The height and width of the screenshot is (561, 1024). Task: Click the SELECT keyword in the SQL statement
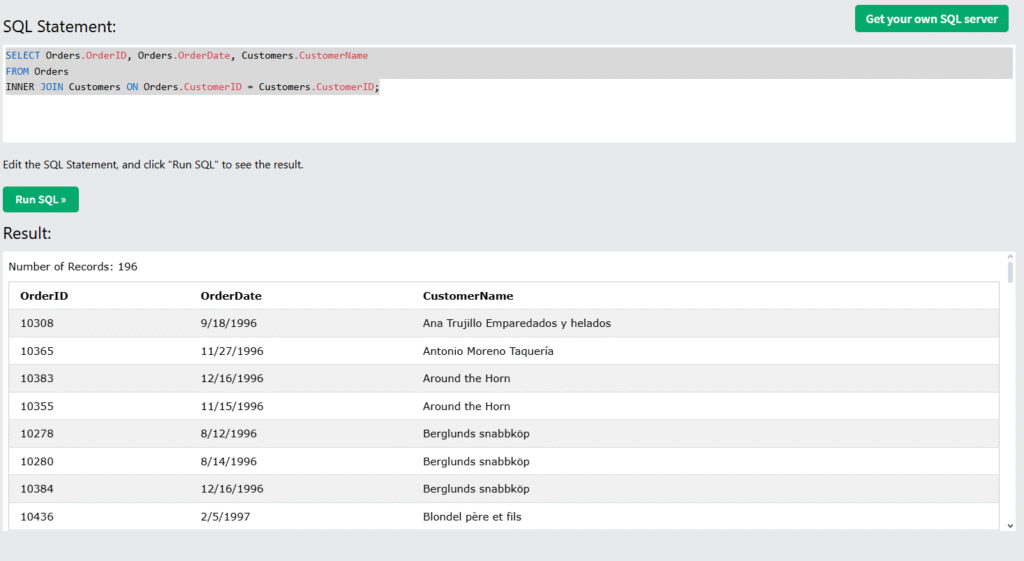click(x=22, y=55)
